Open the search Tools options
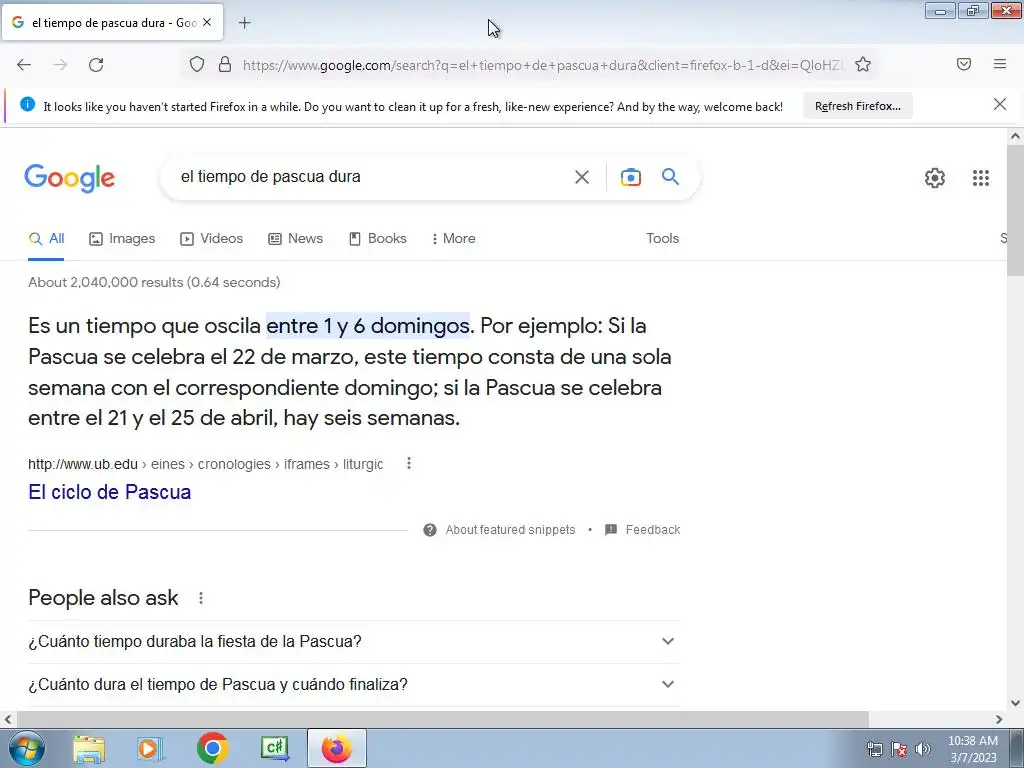The image size is (1024, 768). [662, 239]
